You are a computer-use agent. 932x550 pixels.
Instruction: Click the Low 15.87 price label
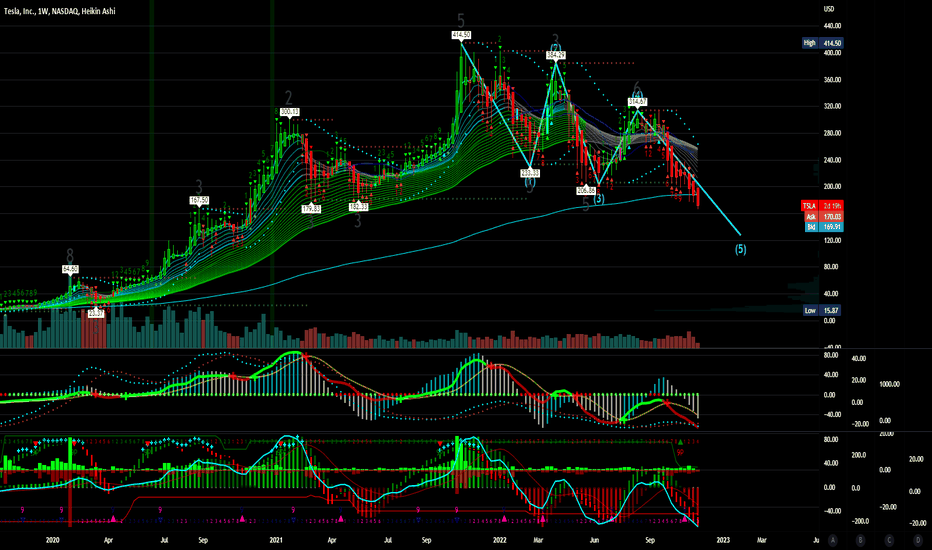click(x=822, y=310)
